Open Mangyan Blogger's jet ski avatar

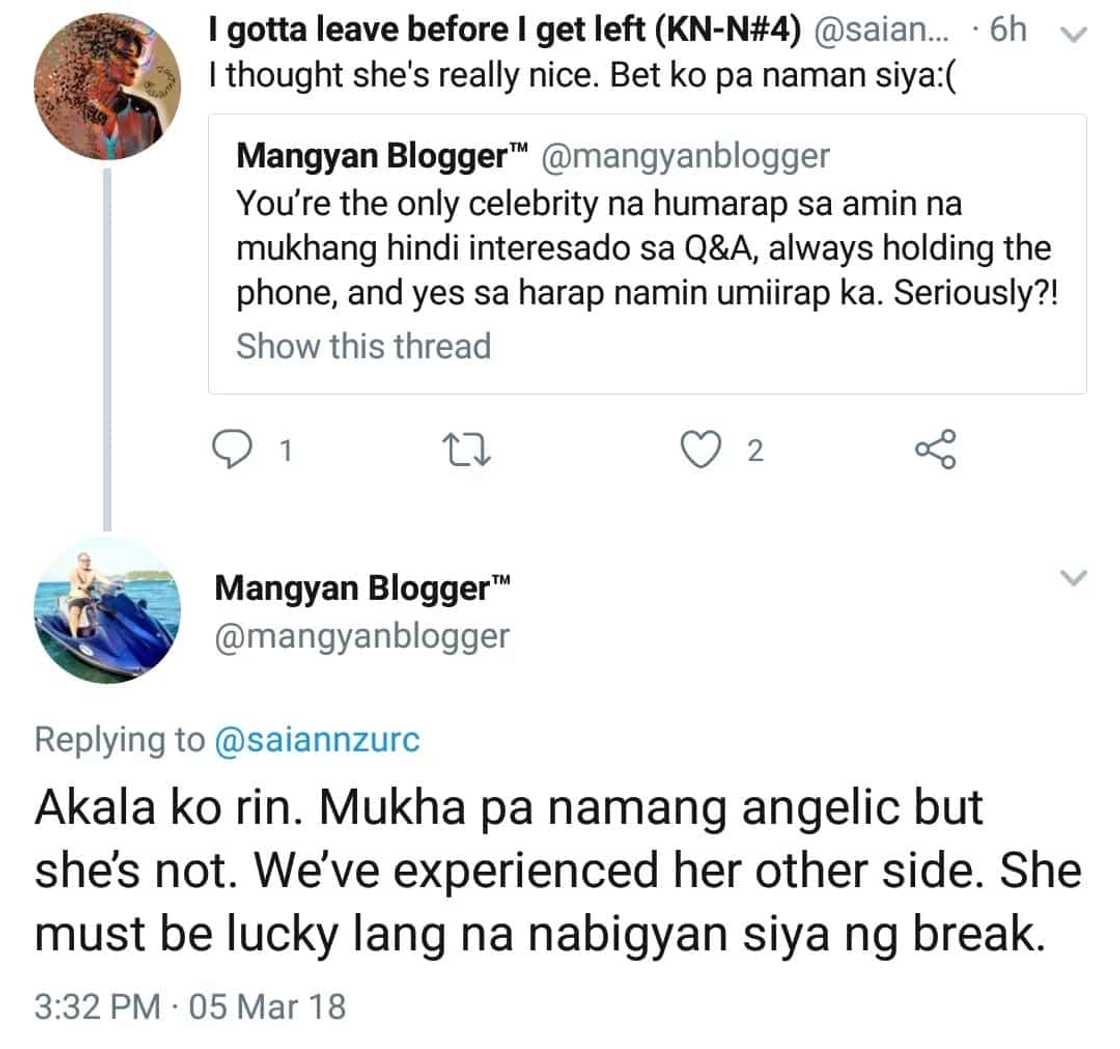[107, 609]
